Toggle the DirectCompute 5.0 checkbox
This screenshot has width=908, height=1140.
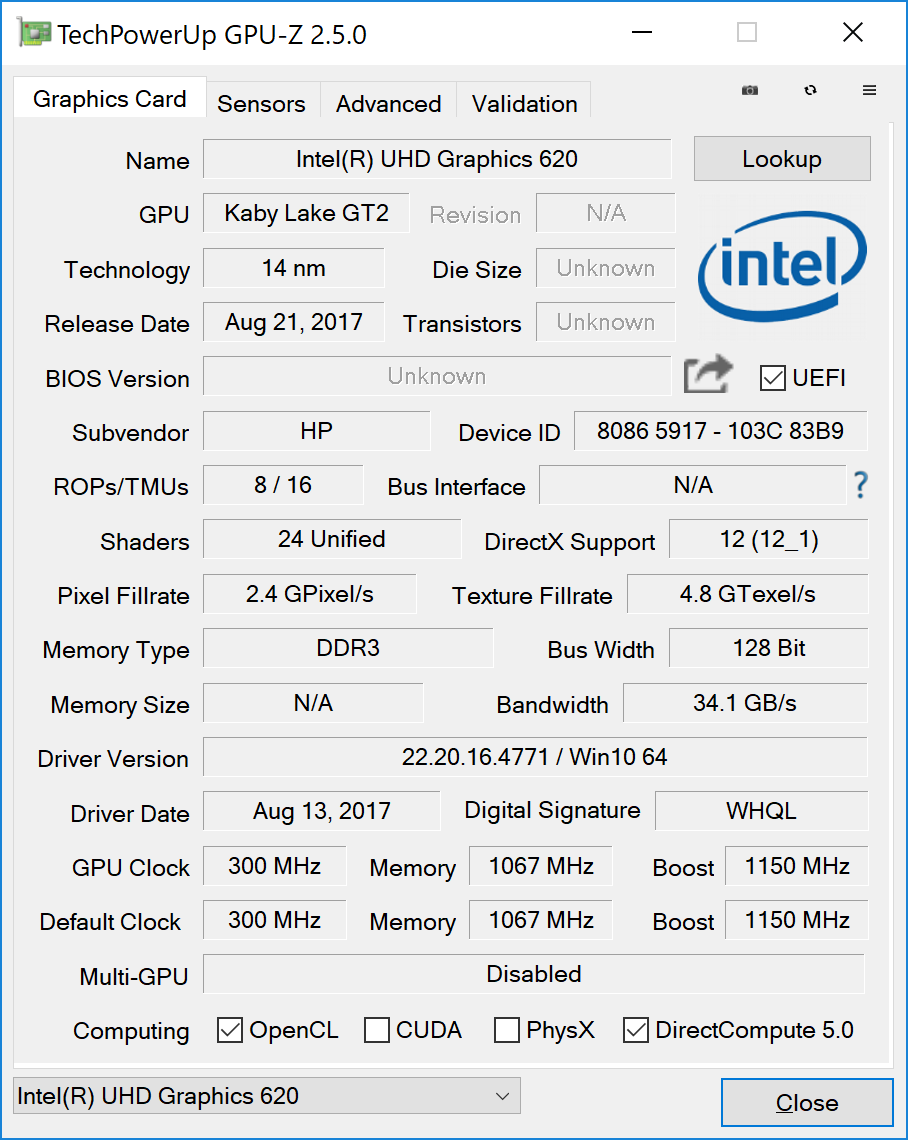[636, 1030]
